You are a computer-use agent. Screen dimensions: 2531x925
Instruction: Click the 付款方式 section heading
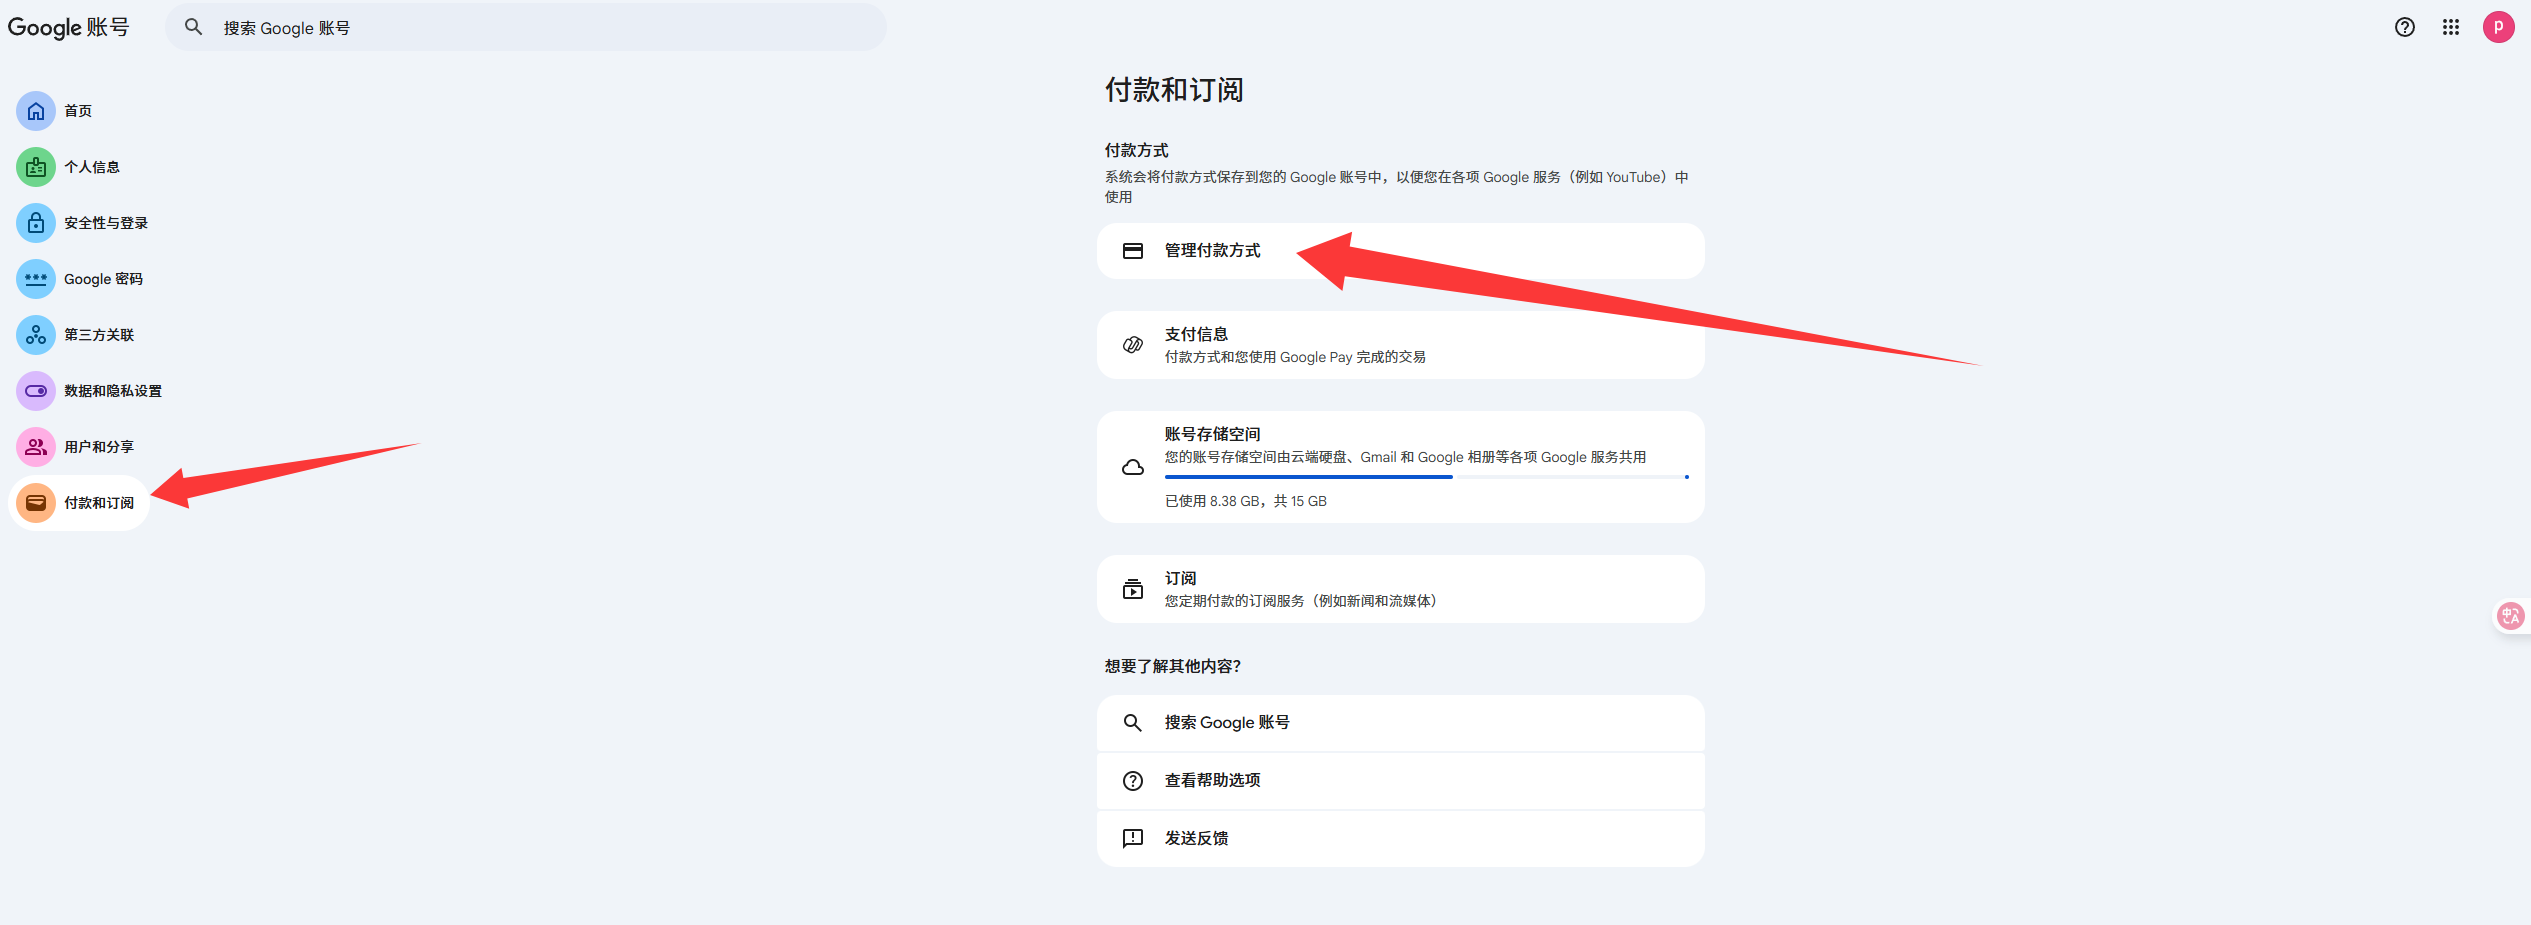click(1137, 150)
